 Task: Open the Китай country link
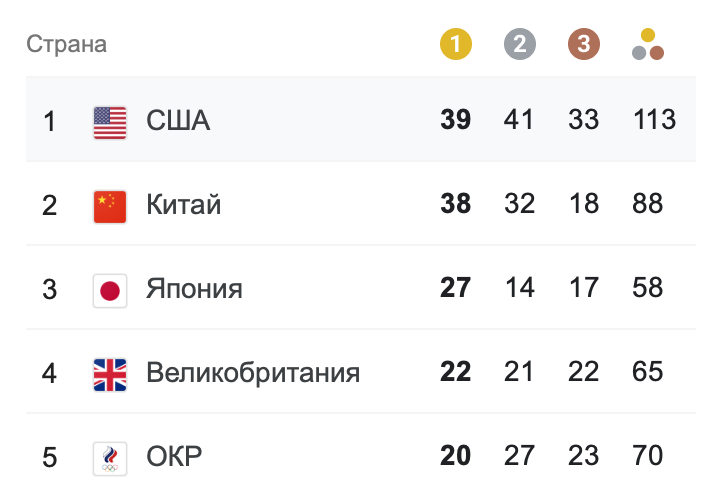point(184,206)
